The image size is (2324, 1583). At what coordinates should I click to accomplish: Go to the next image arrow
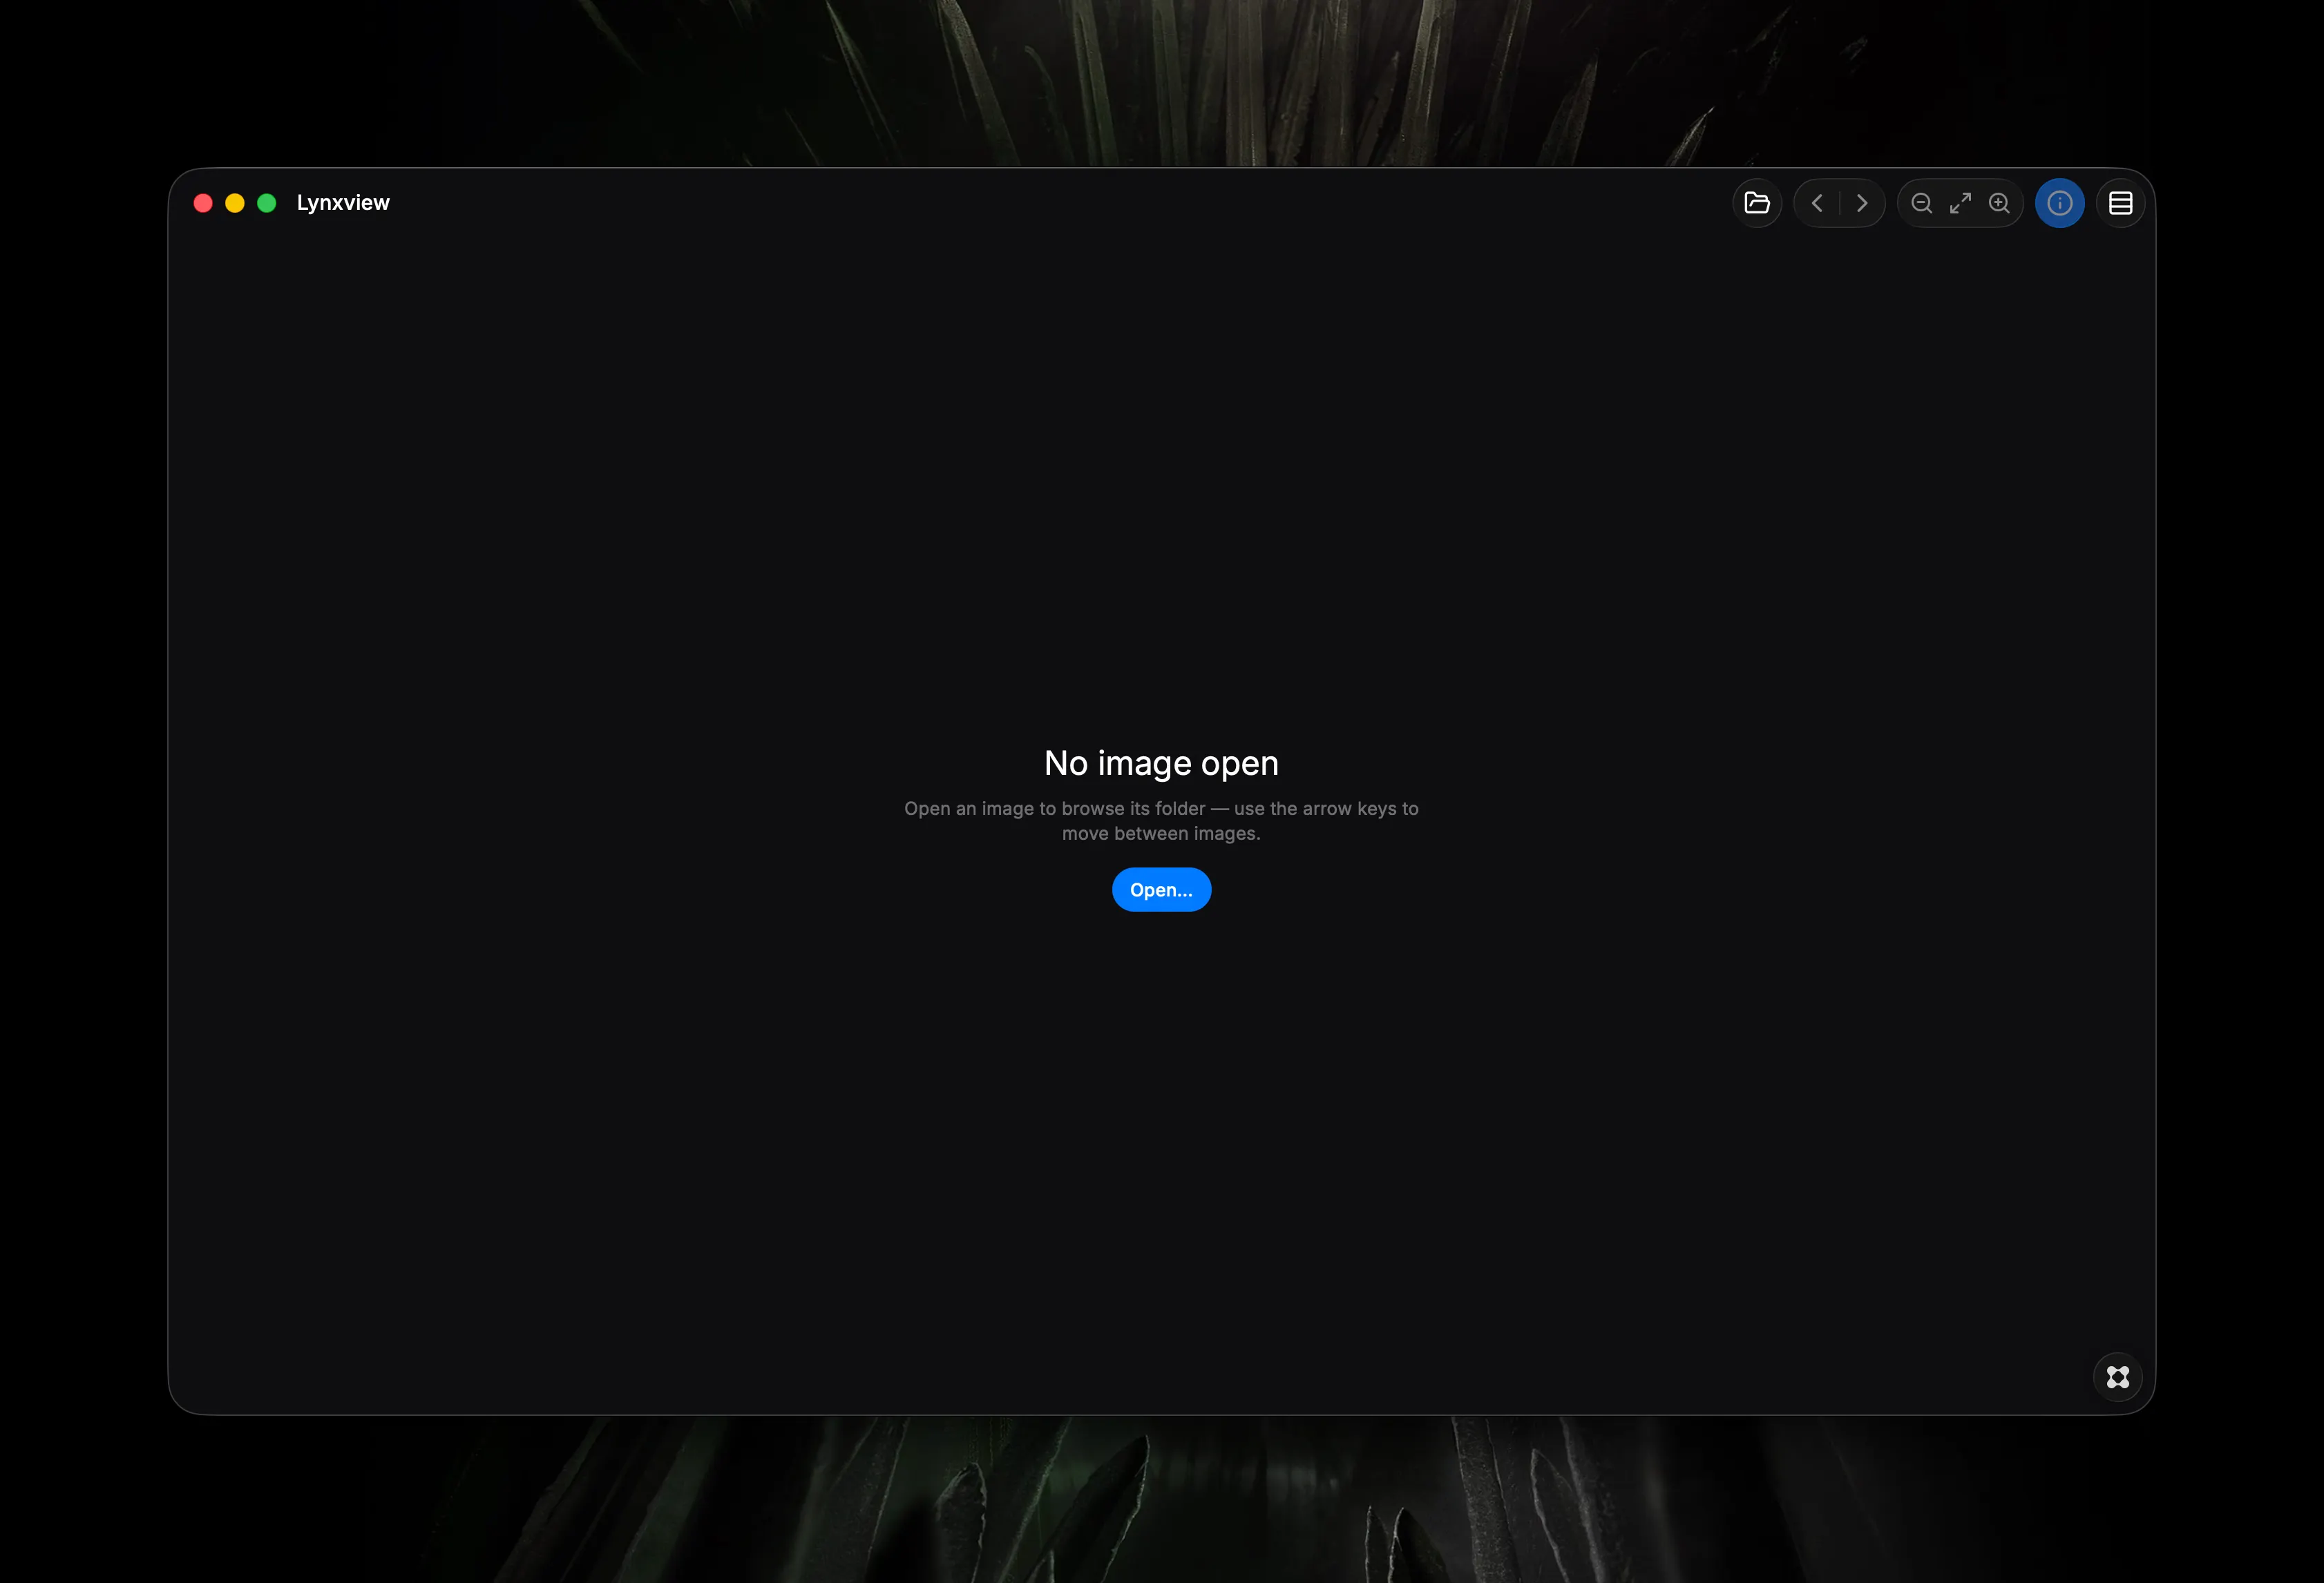(1862, 203)
